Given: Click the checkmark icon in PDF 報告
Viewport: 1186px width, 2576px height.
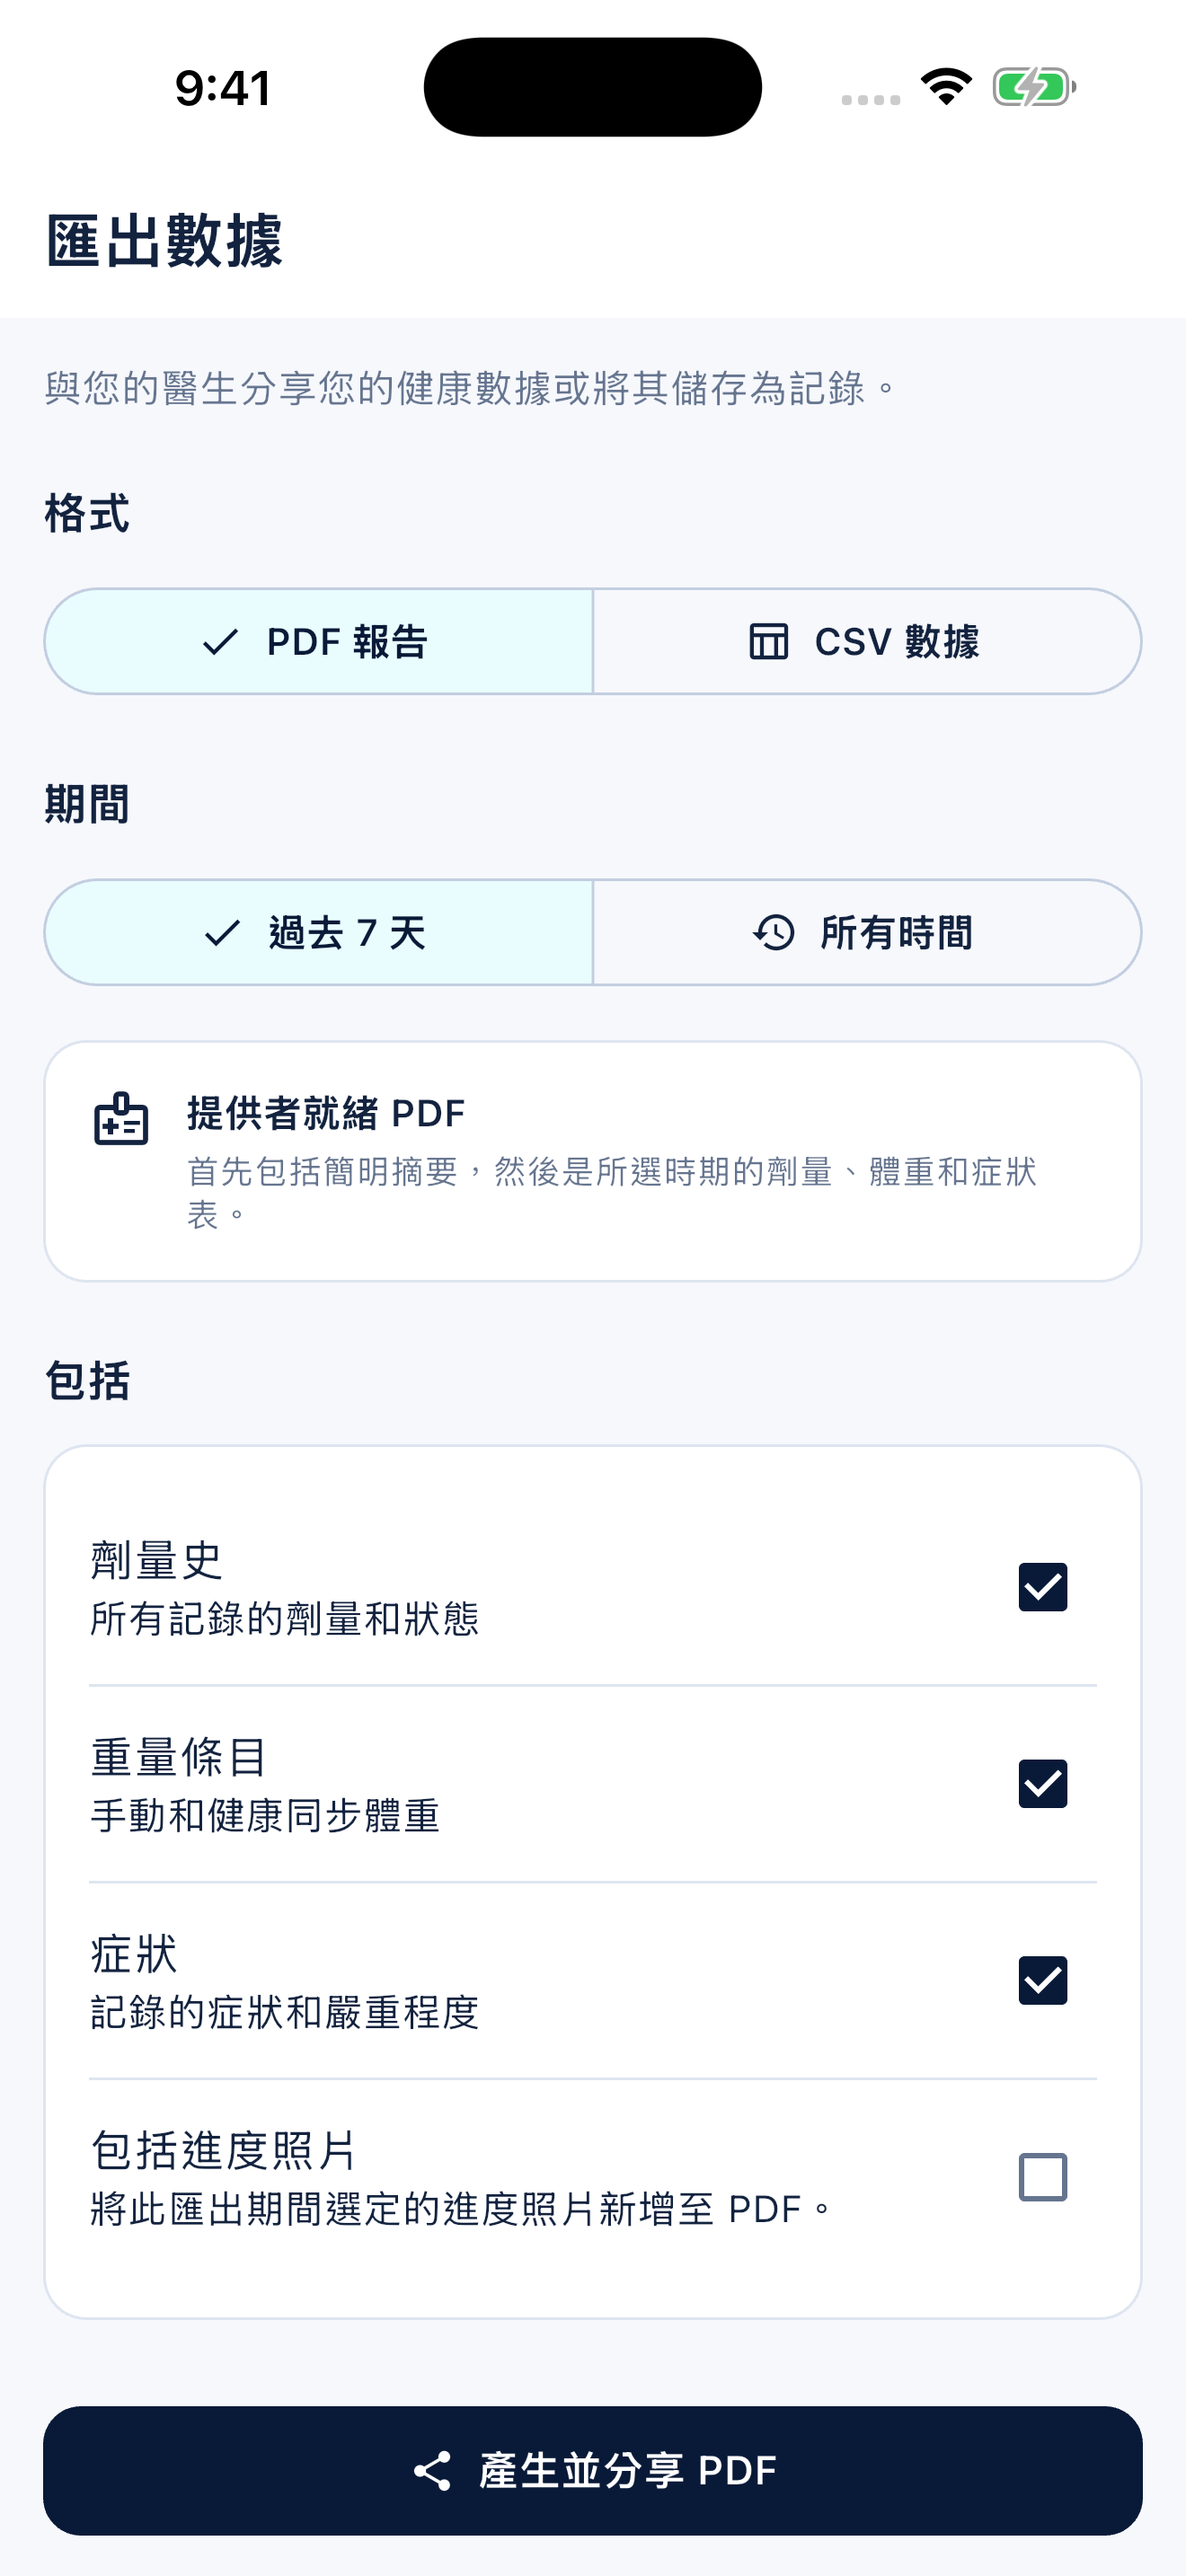Looking at the screenshot, I should (x=220, y=642).
